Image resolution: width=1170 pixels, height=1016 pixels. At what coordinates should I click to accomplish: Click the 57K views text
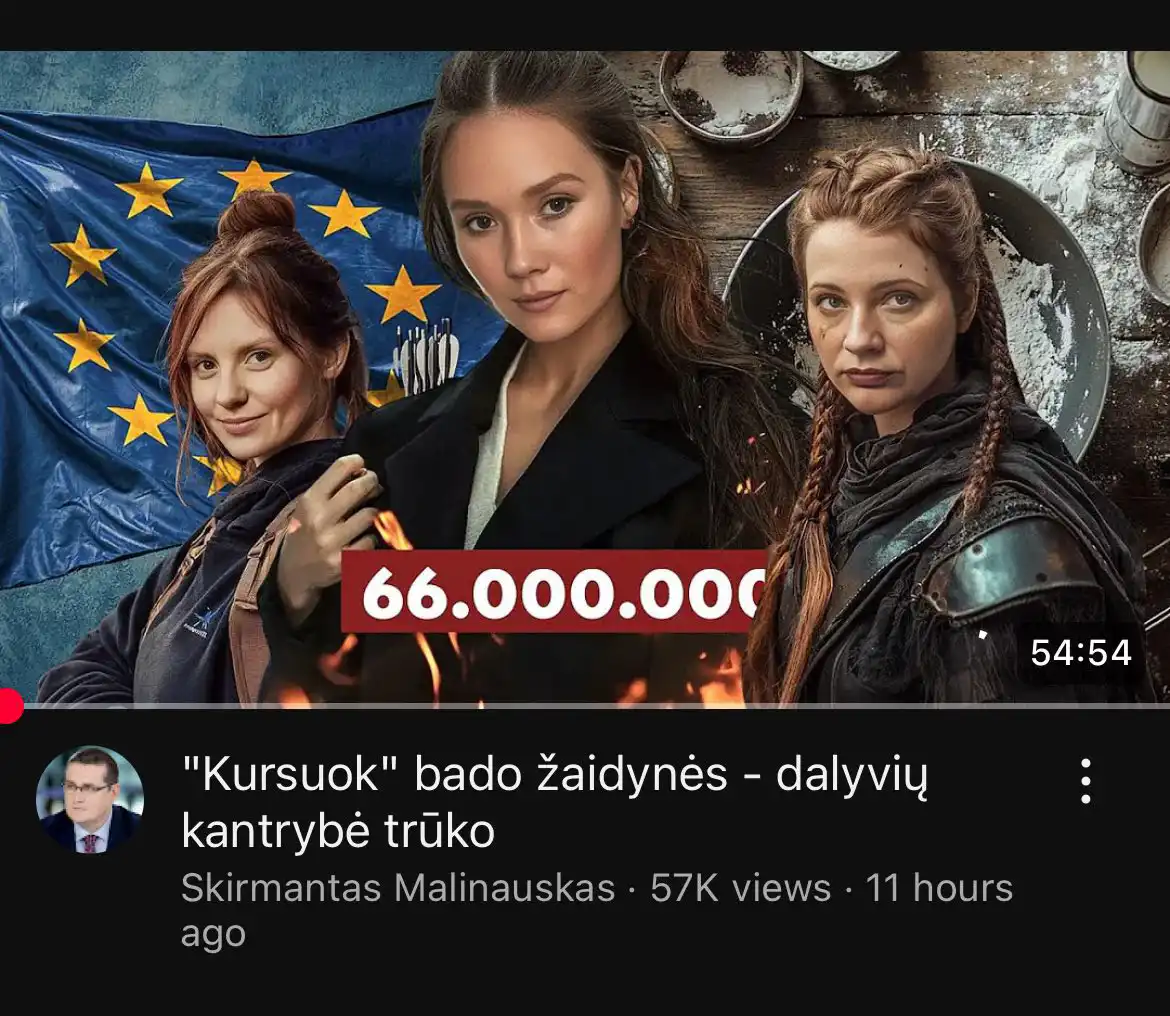pos(740,888)
